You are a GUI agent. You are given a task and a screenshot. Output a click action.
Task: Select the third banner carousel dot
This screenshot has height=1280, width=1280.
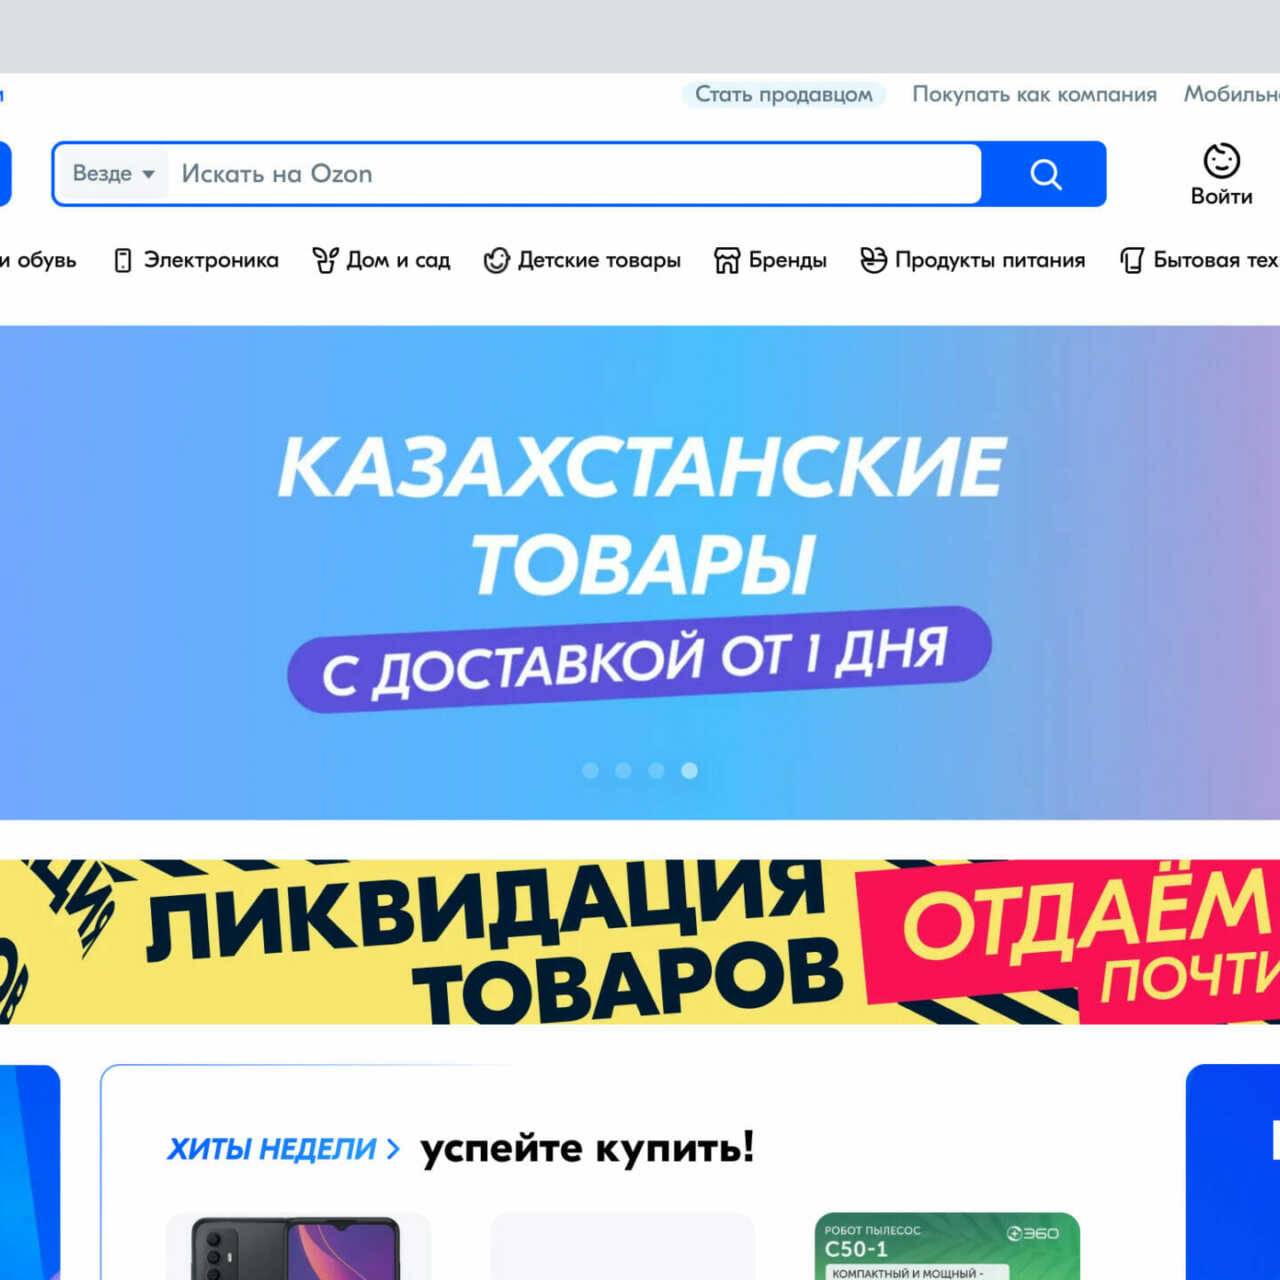[x=656, y=770]
